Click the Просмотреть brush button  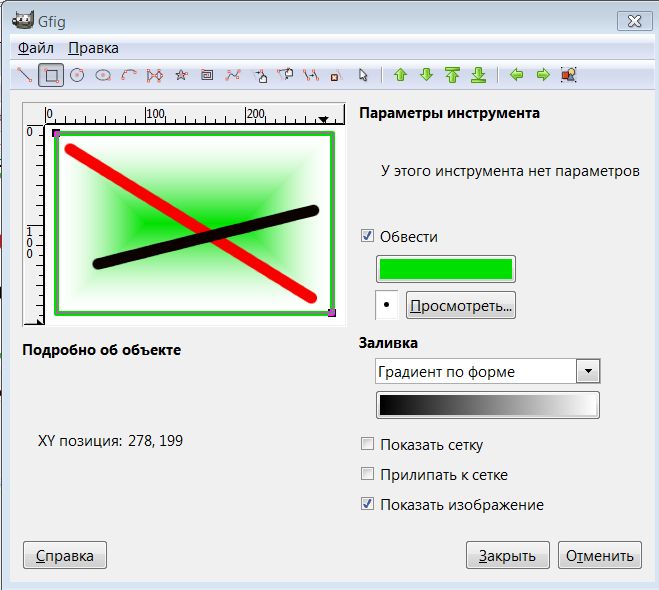(x=461, y=305)
